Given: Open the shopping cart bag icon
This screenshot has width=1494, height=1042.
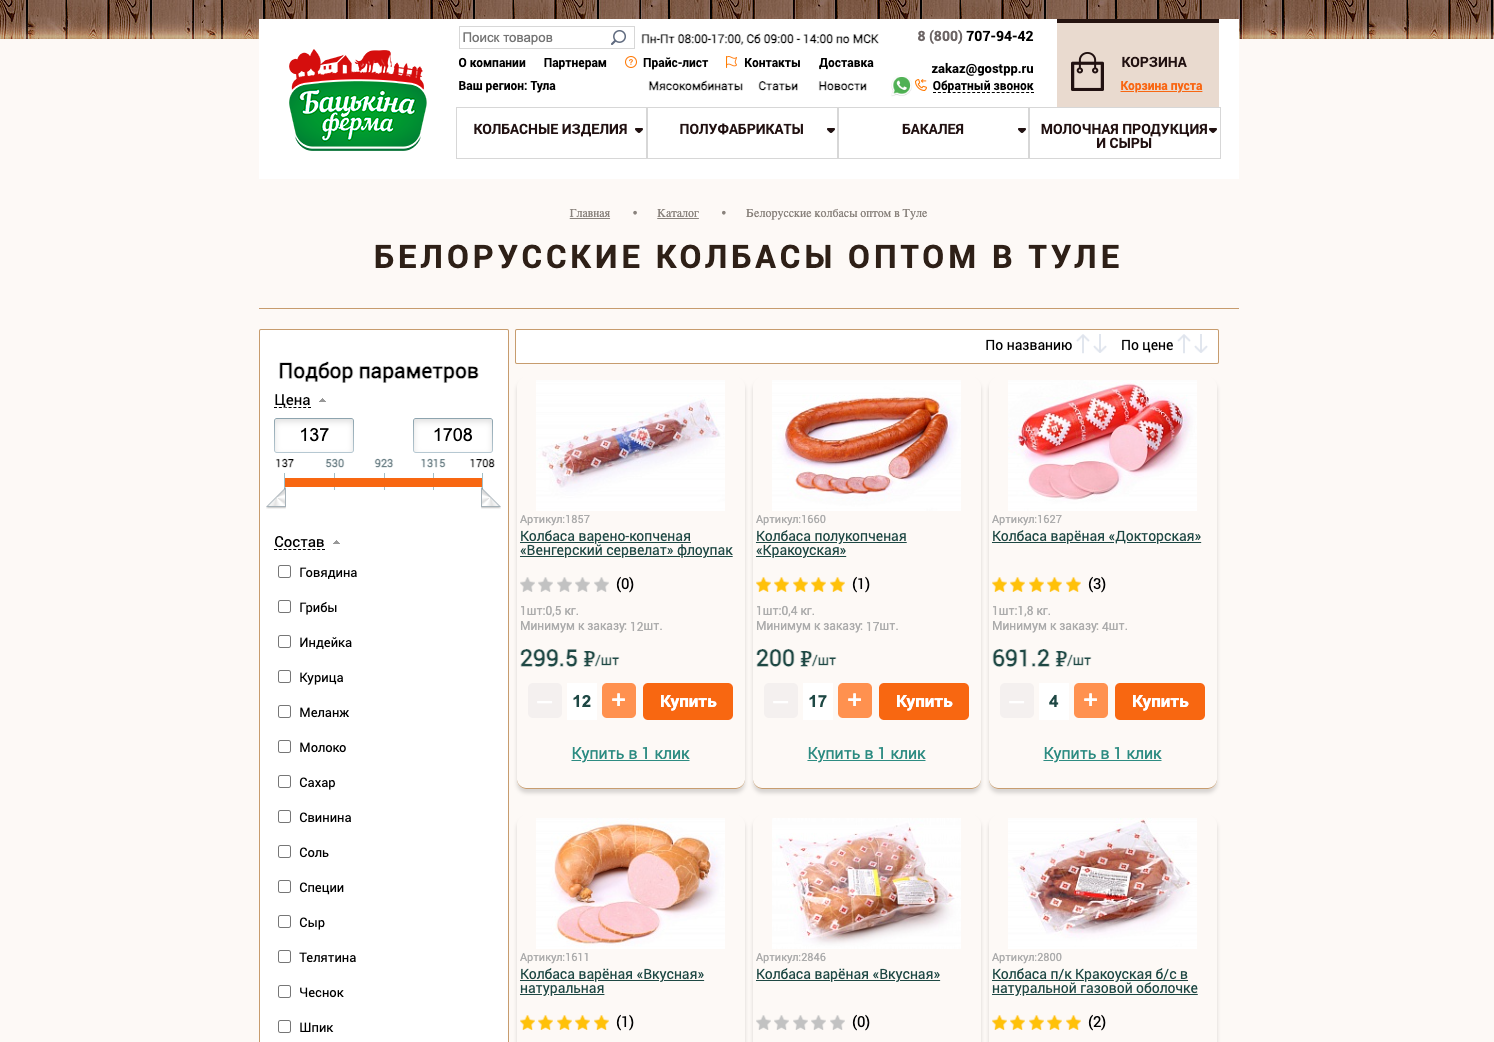Looking at the screenshot, I should pos(1087,71).
